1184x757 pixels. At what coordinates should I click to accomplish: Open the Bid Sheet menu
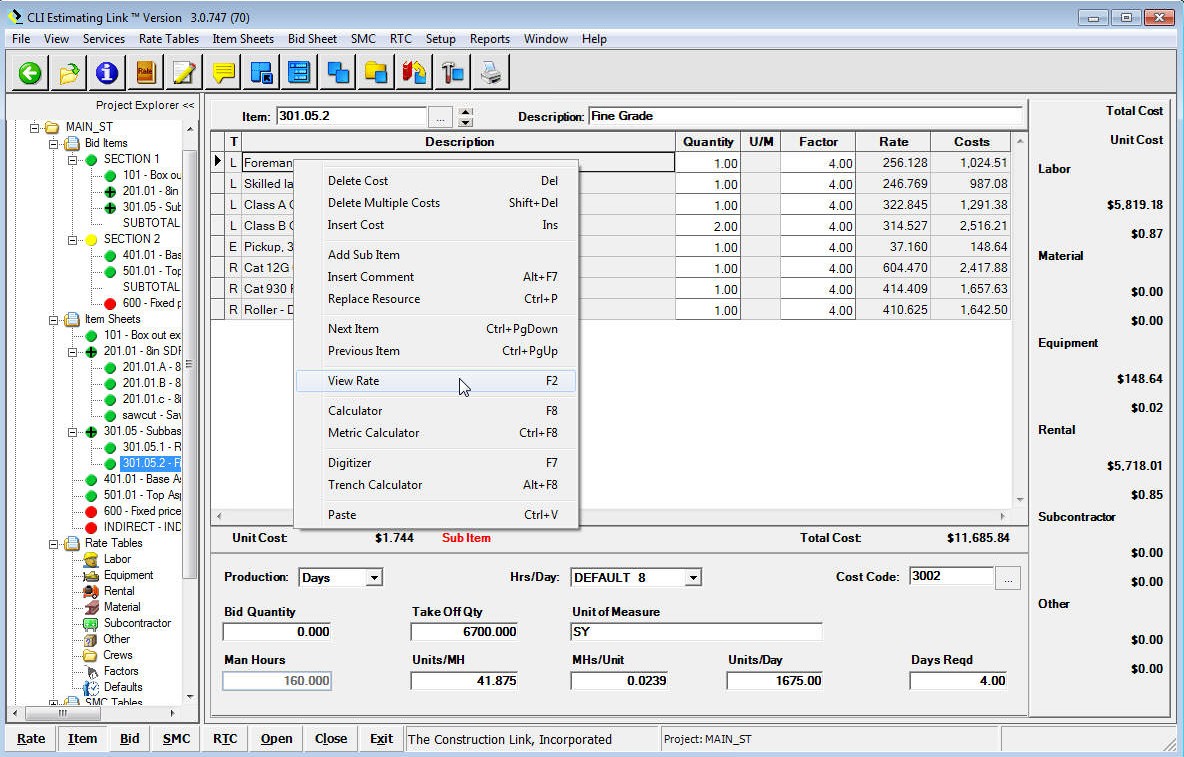(312, 38)
